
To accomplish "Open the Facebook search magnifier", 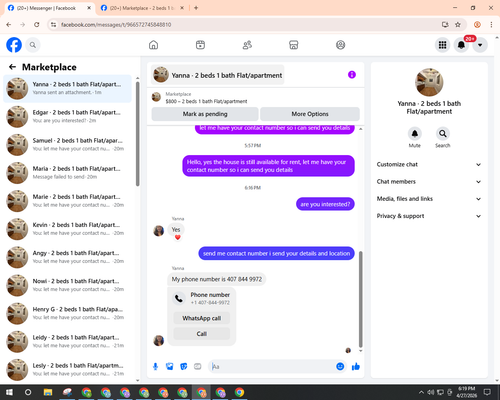I will (x=33, y=45).
